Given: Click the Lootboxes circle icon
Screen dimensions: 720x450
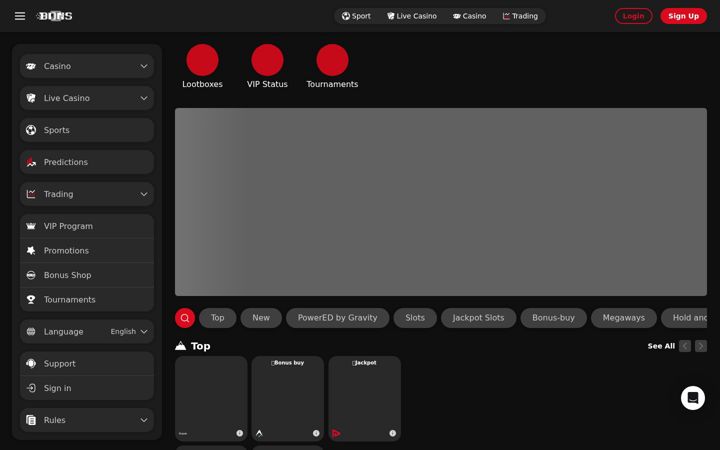Looking at the screenshot, I should [x=202, y=60].
